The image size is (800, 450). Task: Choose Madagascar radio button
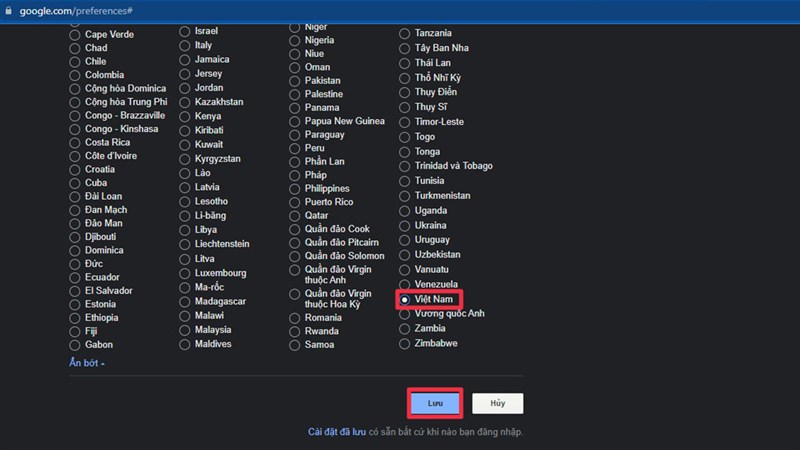click(185, 302)
